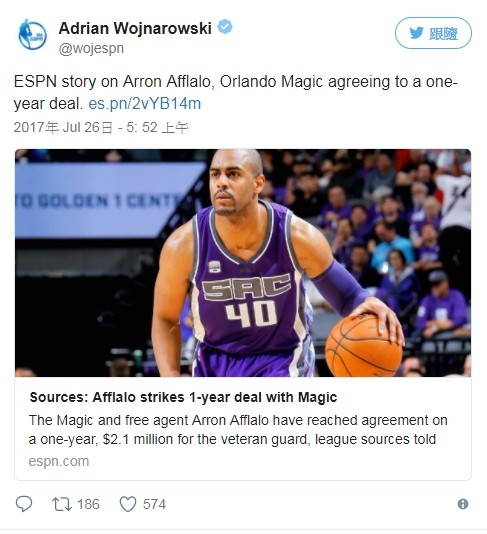Follow @wojespn with the 跟隨 button
487x534 pixels.
pyautogui.click(x=433, y=33)
